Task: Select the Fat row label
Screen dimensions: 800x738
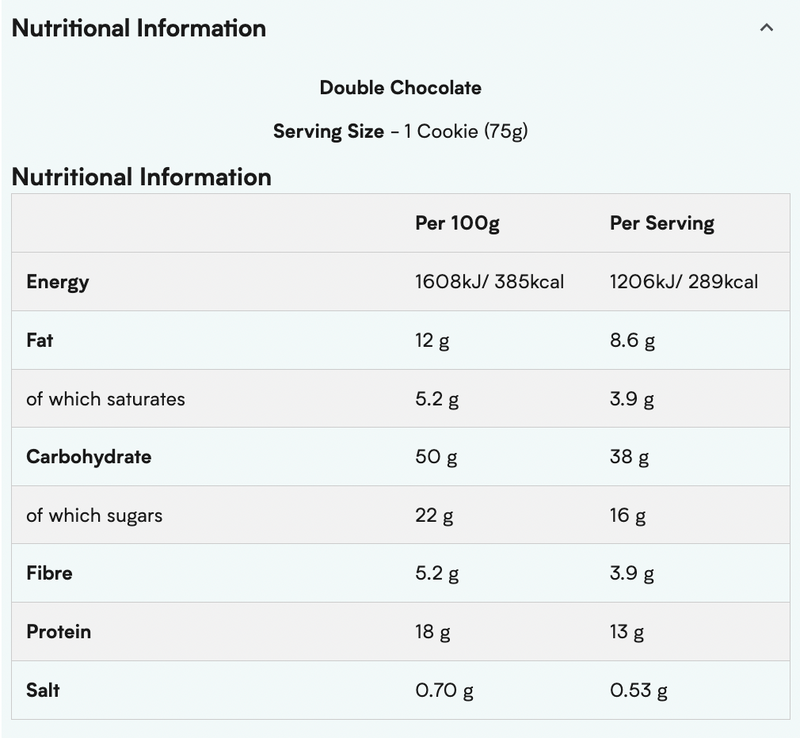Action: pyautogui.click(x=40, y=340)
